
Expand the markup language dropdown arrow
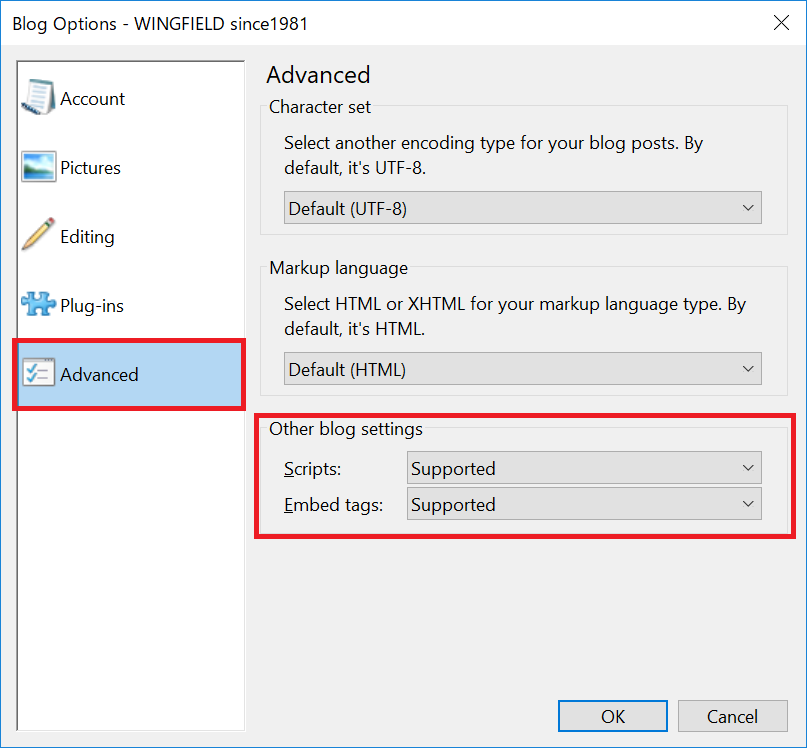point(748,369)
